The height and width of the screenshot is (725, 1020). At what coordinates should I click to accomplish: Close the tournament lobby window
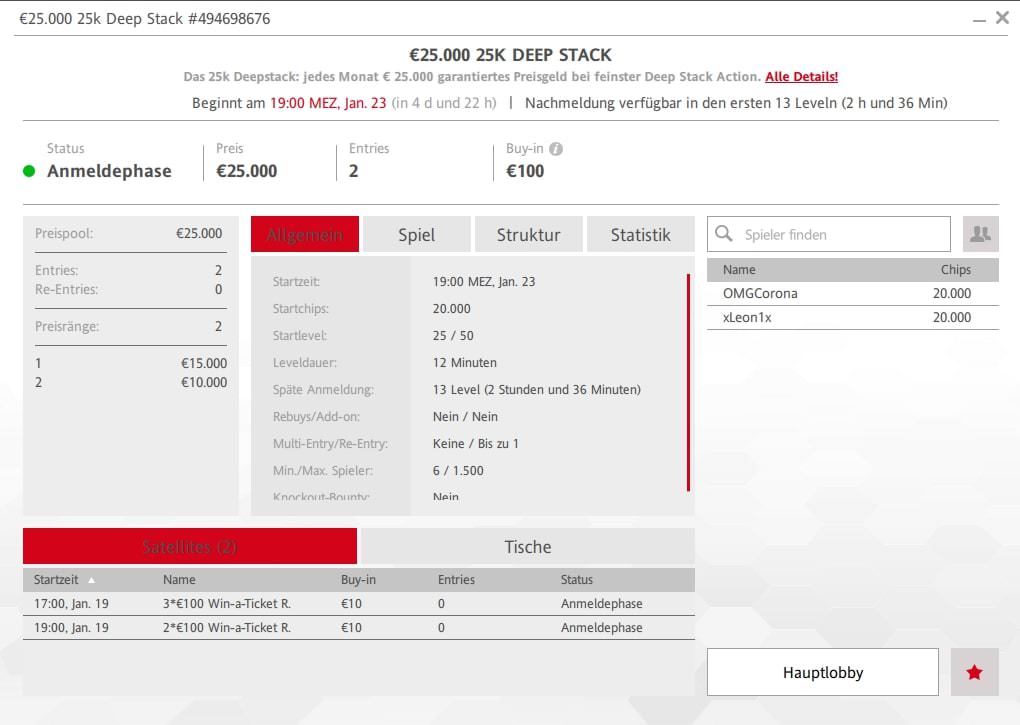pyautogui.click(x=1002, y=18)
